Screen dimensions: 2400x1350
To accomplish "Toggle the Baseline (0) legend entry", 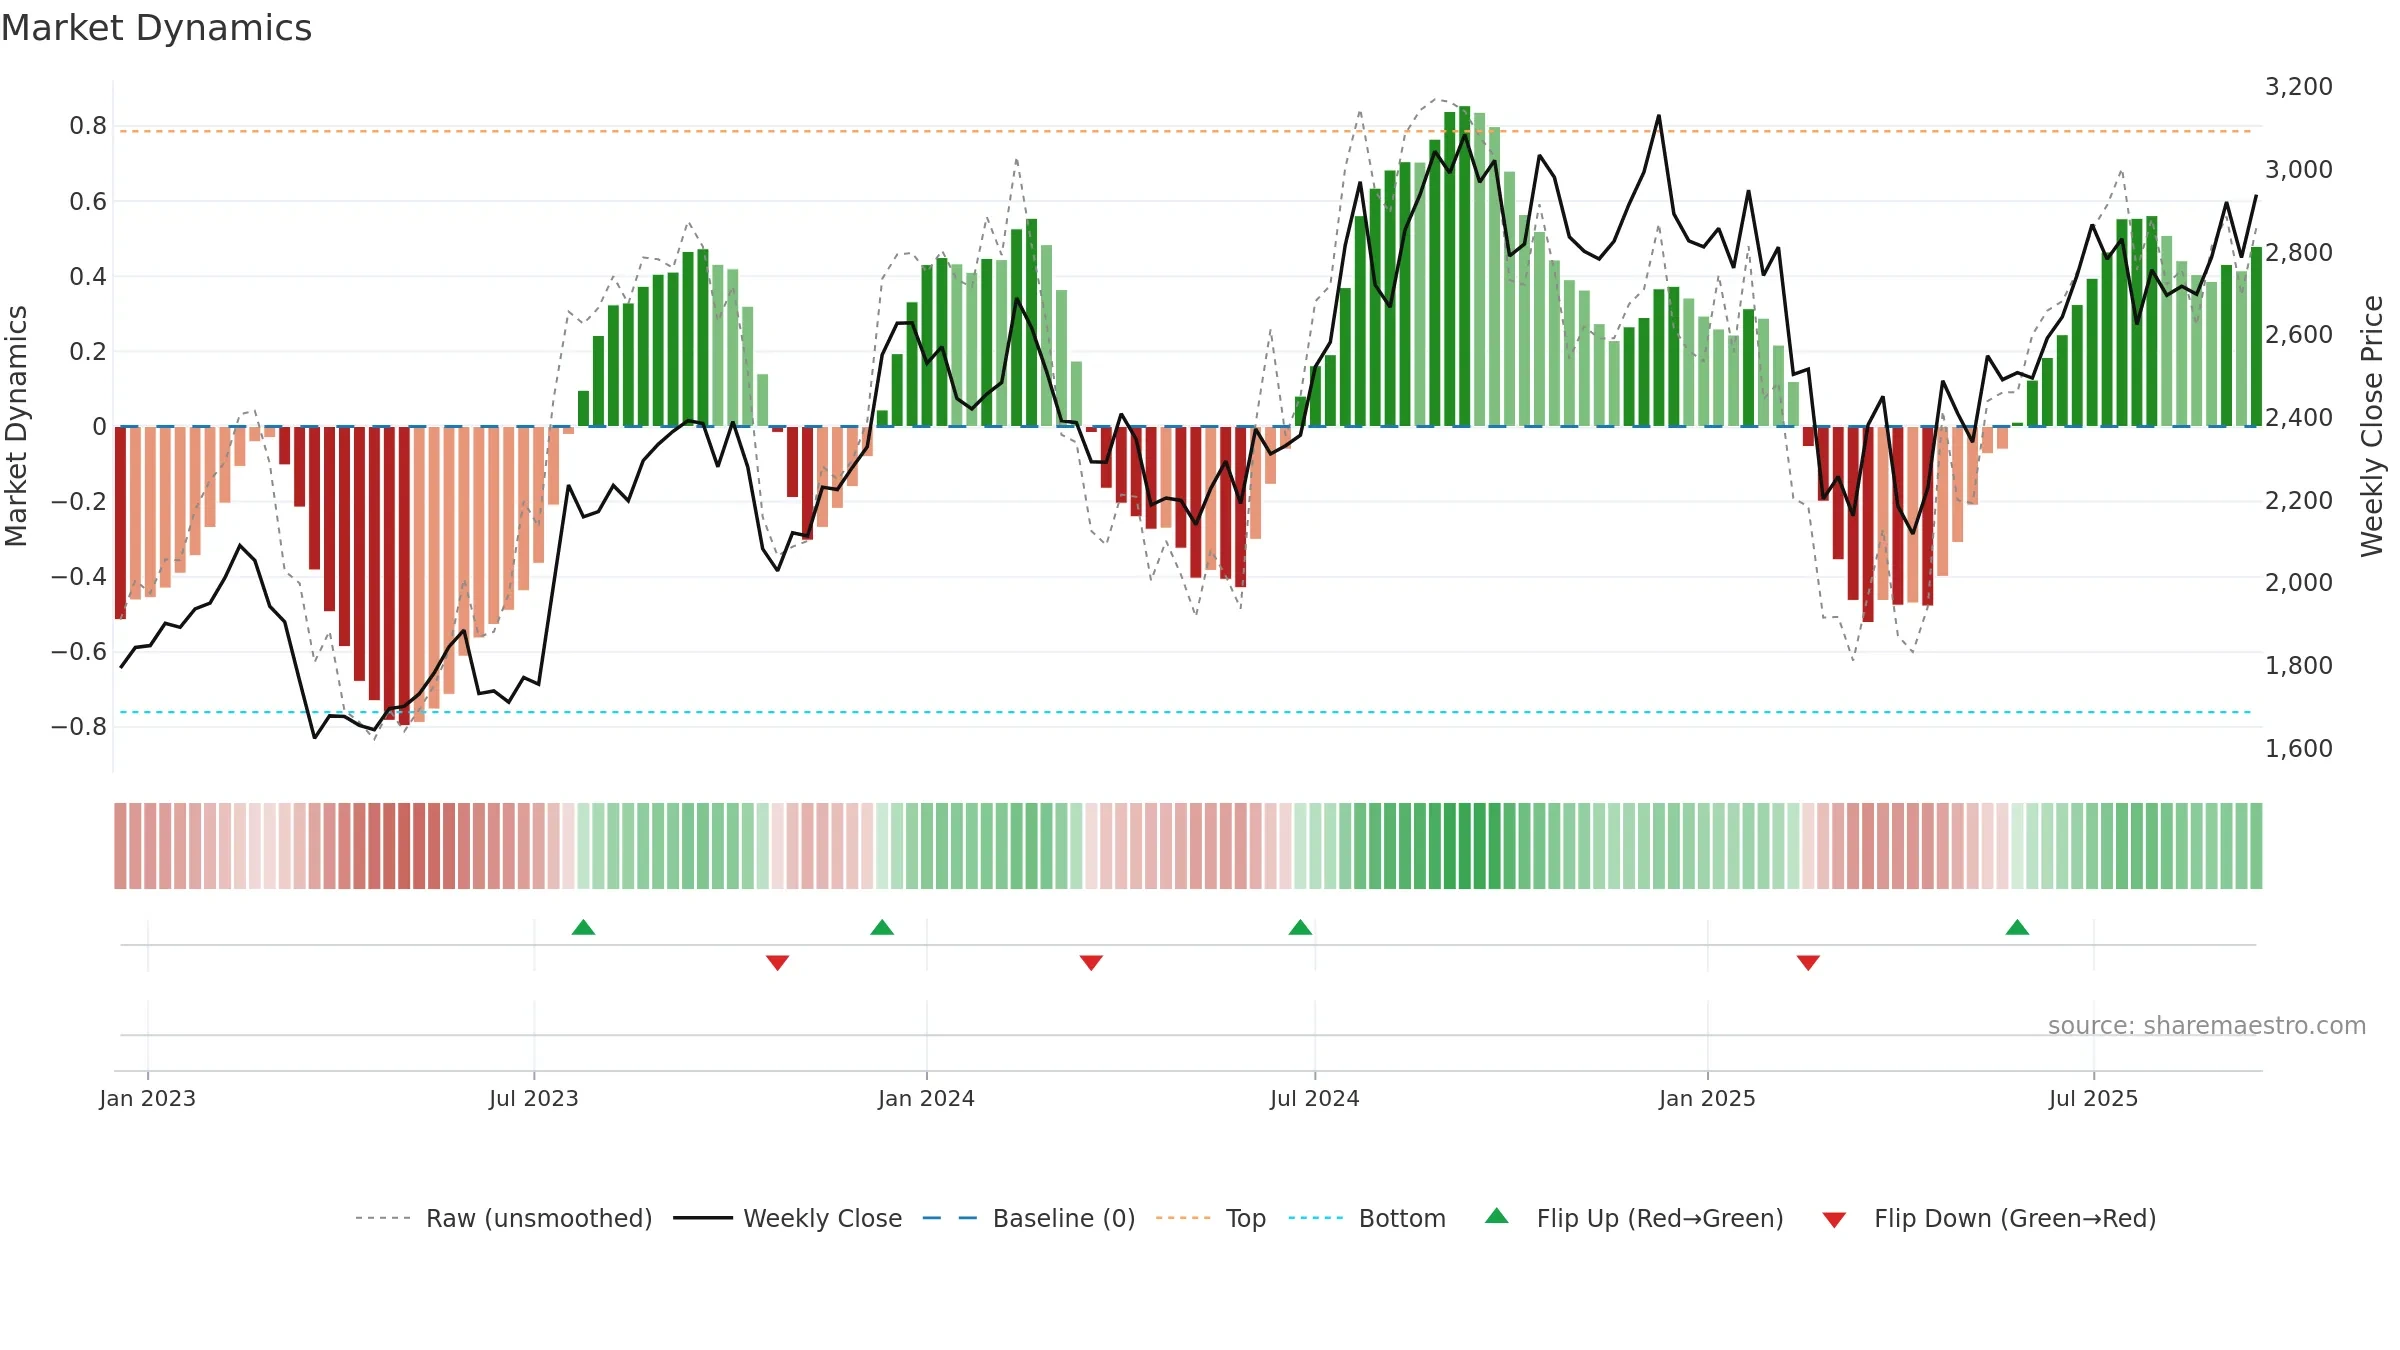I will click(x=1029, y=1218).
